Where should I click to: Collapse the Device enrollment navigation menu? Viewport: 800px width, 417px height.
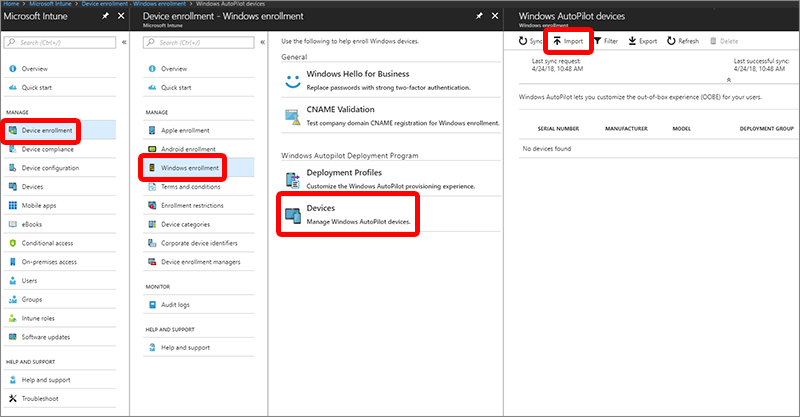coord(262,42)
